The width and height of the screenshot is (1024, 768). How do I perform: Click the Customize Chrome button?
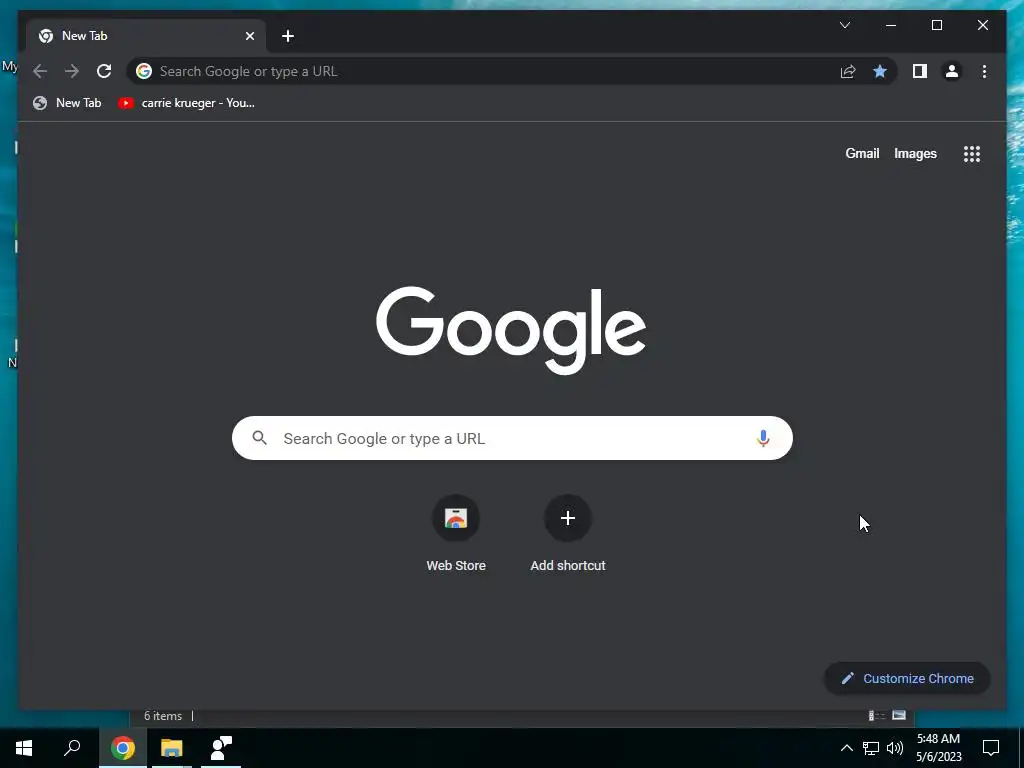907,679
